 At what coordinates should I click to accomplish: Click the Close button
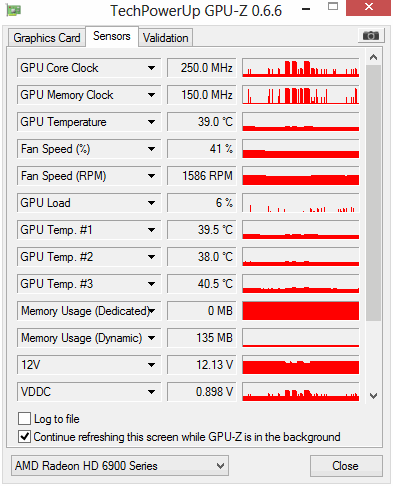[346, 466]
